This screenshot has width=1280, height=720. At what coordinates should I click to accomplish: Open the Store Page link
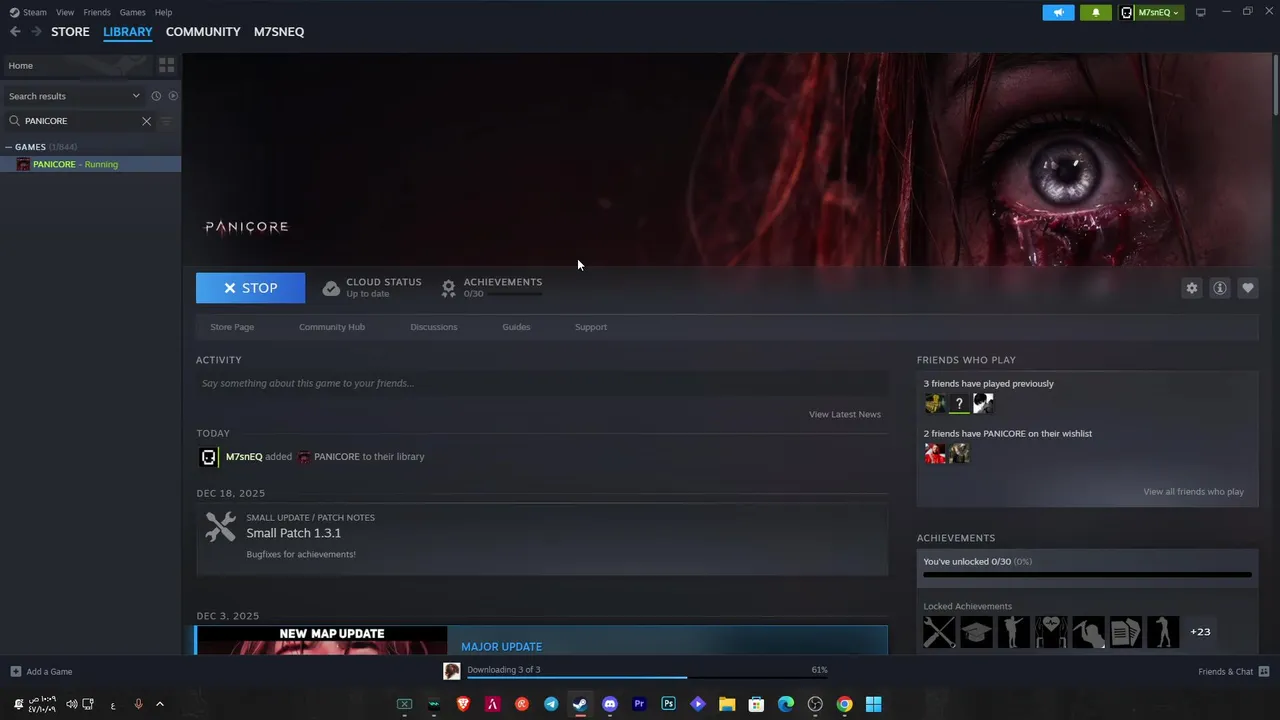[232, 327]
